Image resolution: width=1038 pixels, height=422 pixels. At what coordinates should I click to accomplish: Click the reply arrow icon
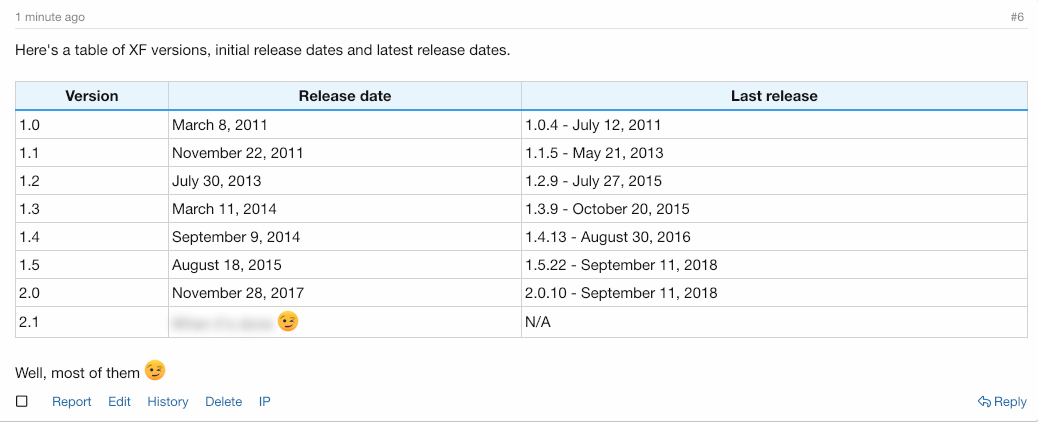pyautogui.click(x=984, y=401)
